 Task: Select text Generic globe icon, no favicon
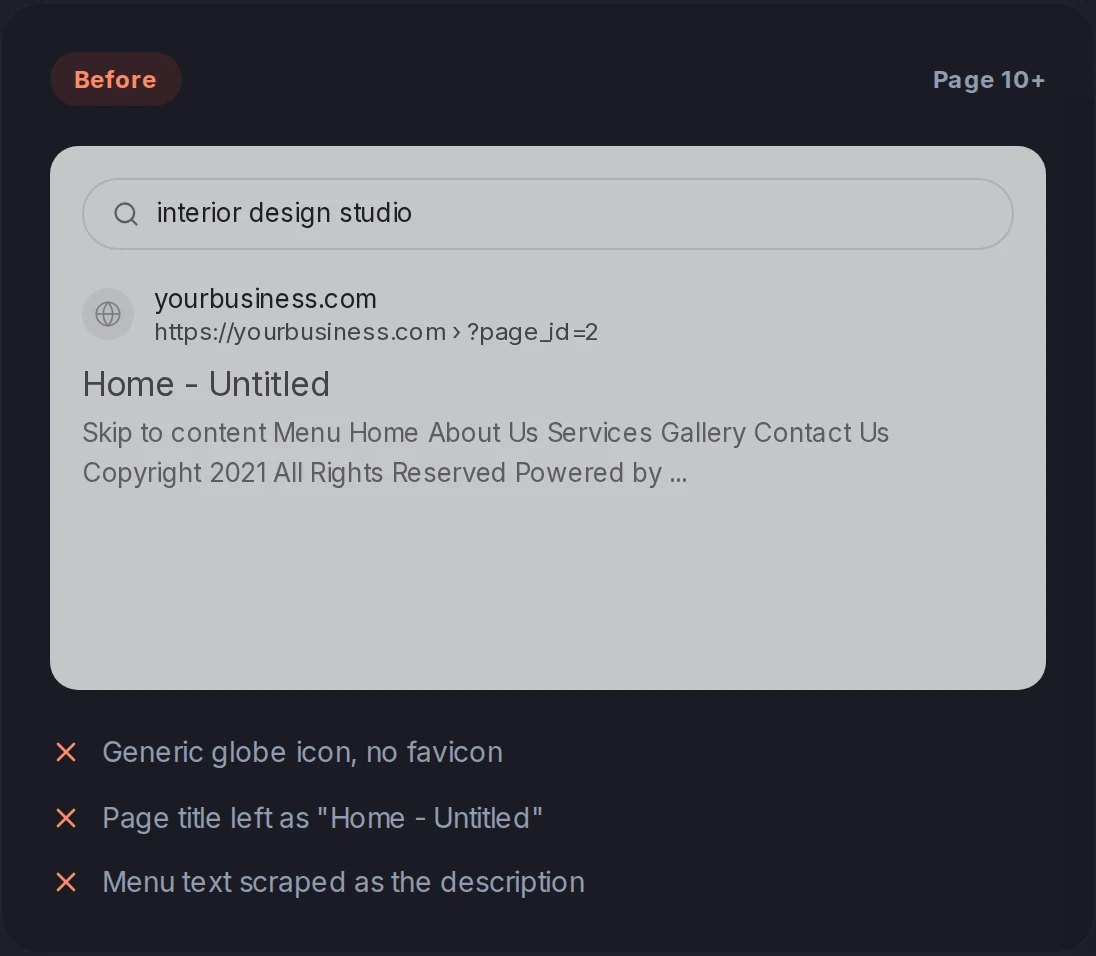point(303,753)
